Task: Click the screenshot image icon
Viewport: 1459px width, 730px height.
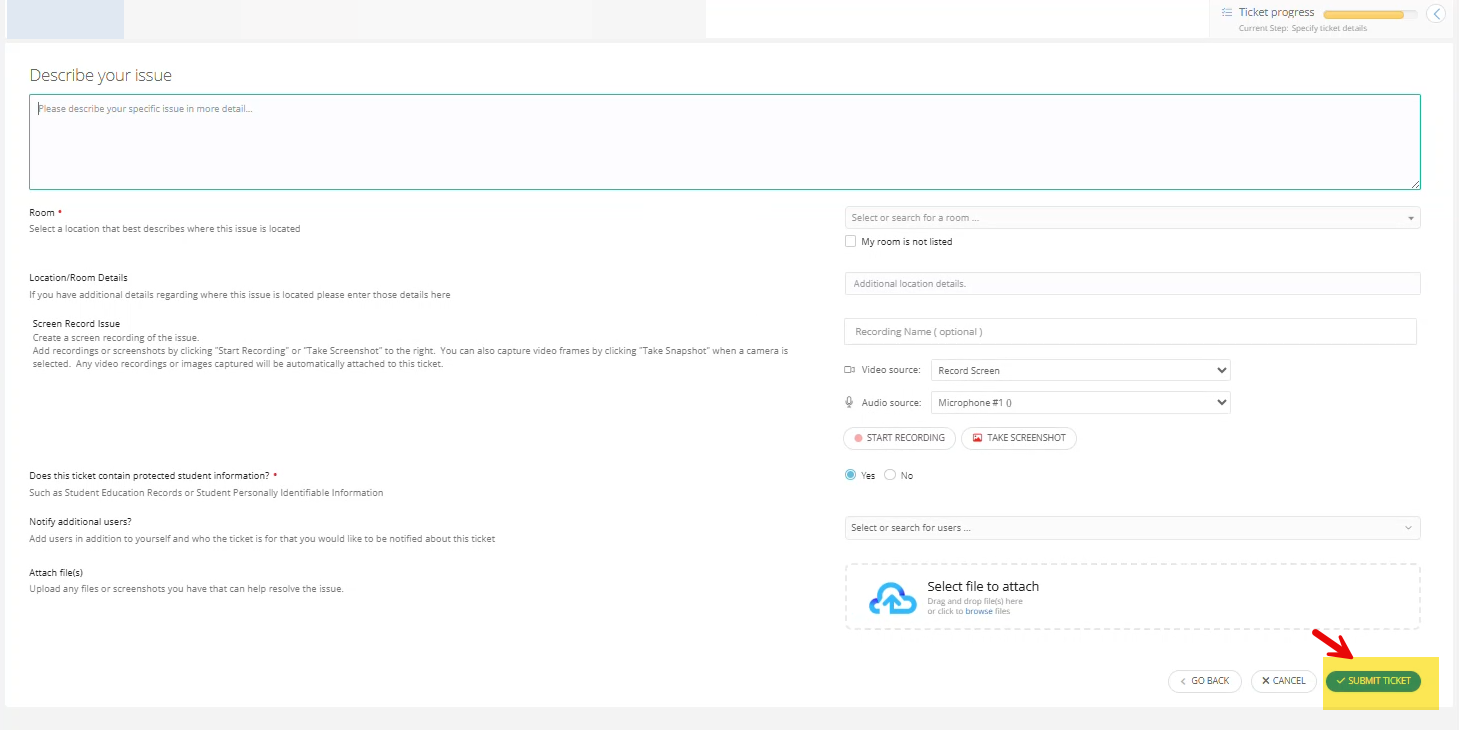Action: pos(977,438)
